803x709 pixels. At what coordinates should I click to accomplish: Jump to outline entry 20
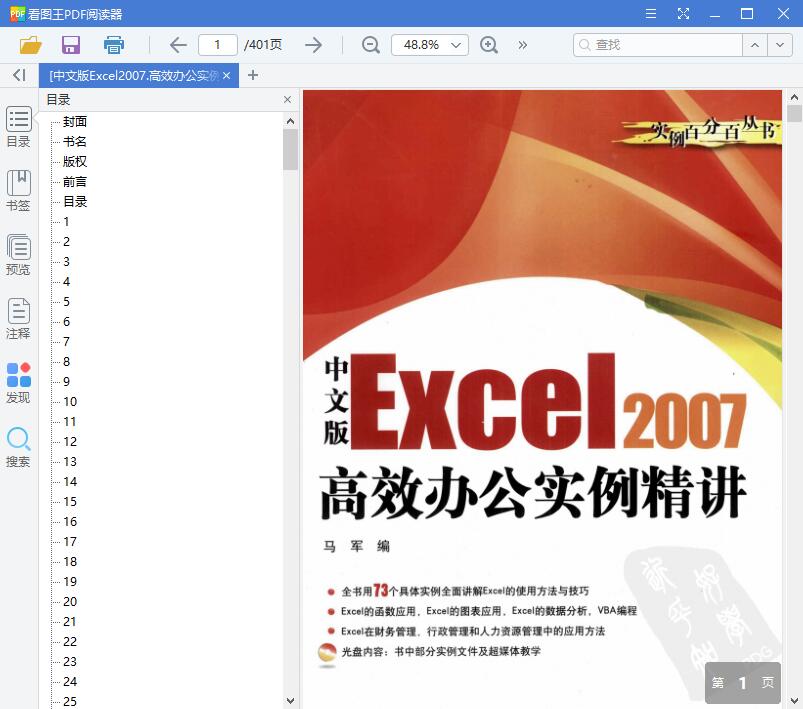pos(70,601)
